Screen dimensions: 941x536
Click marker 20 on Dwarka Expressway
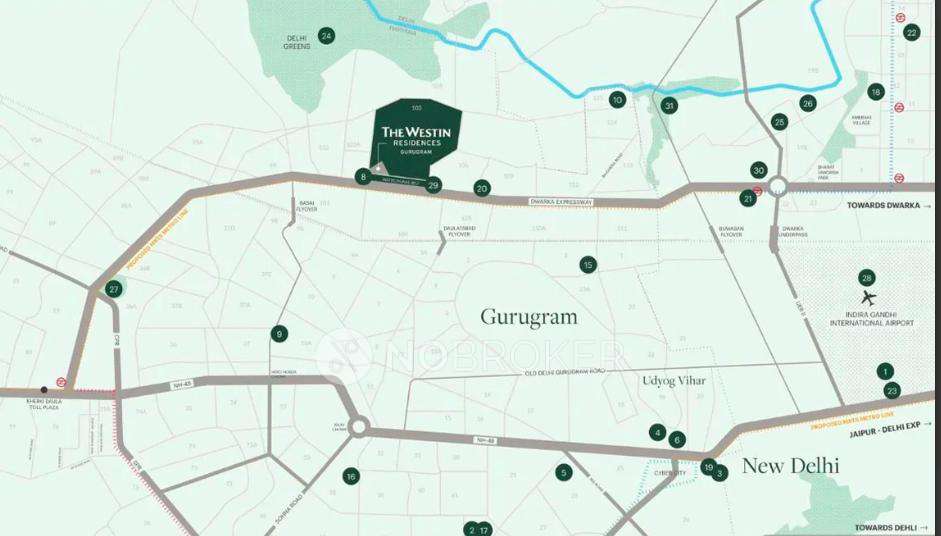482,188
